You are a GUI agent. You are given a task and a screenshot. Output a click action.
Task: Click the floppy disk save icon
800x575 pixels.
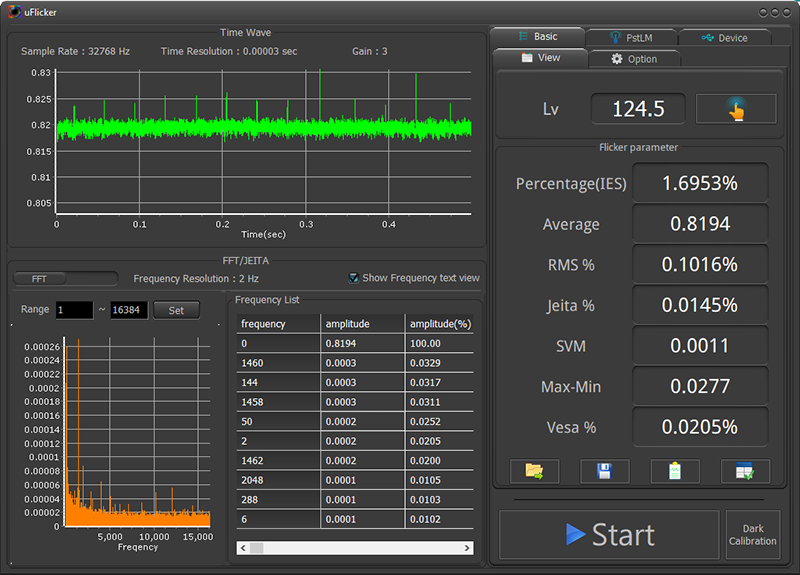604,471
